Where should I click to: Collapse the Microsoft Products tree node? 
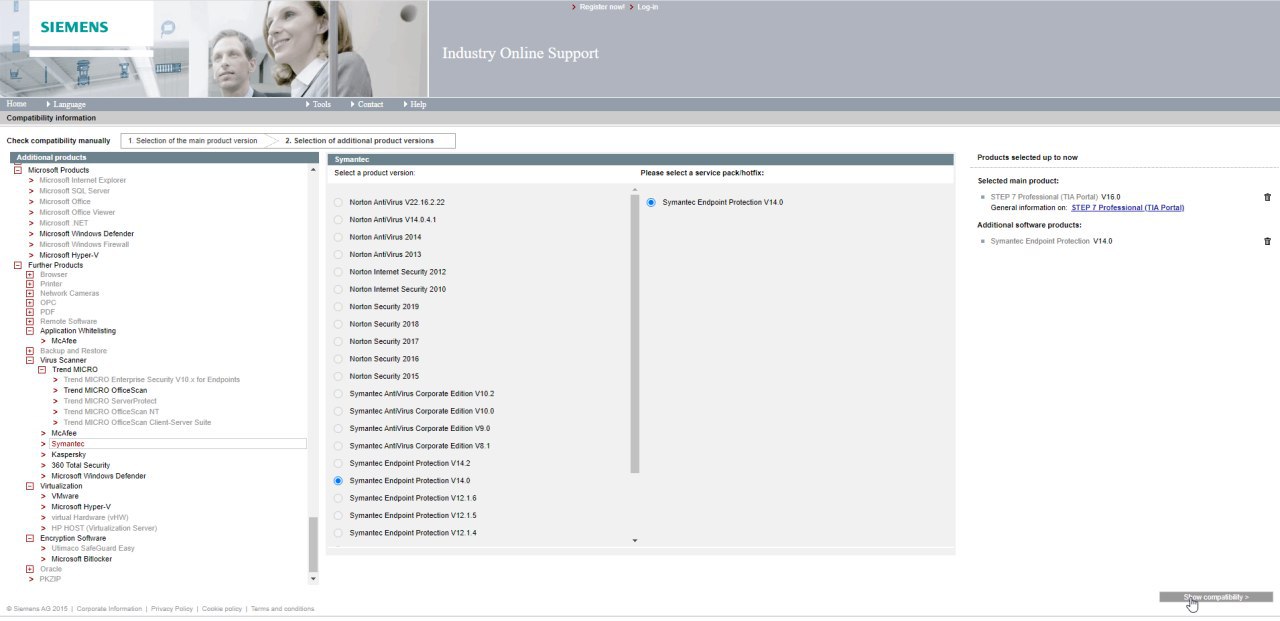coord(17,170)
